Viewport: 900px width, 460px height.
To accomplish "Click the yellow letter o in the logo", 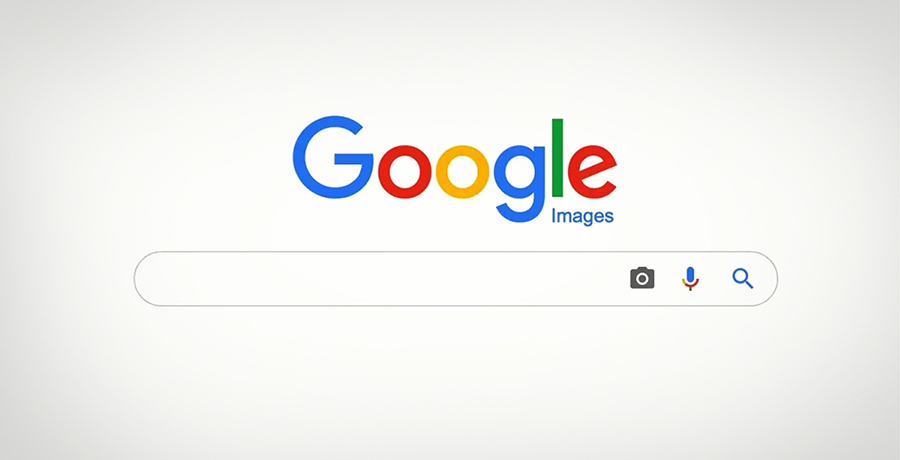I will pos(463,172).
